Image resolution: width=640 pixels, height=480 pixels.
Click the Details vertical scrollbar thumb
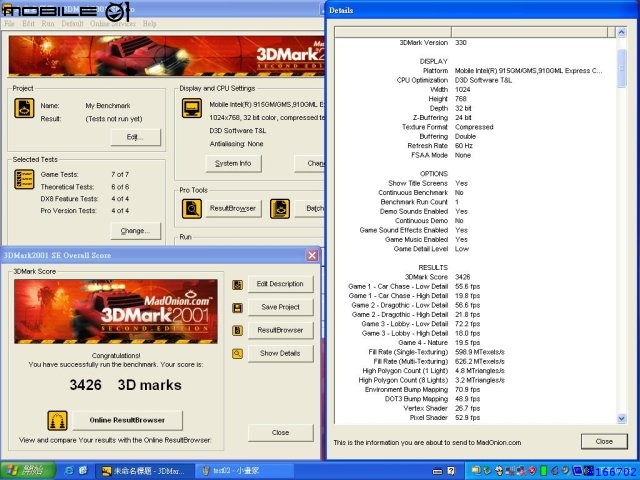[x=622, y=68]
